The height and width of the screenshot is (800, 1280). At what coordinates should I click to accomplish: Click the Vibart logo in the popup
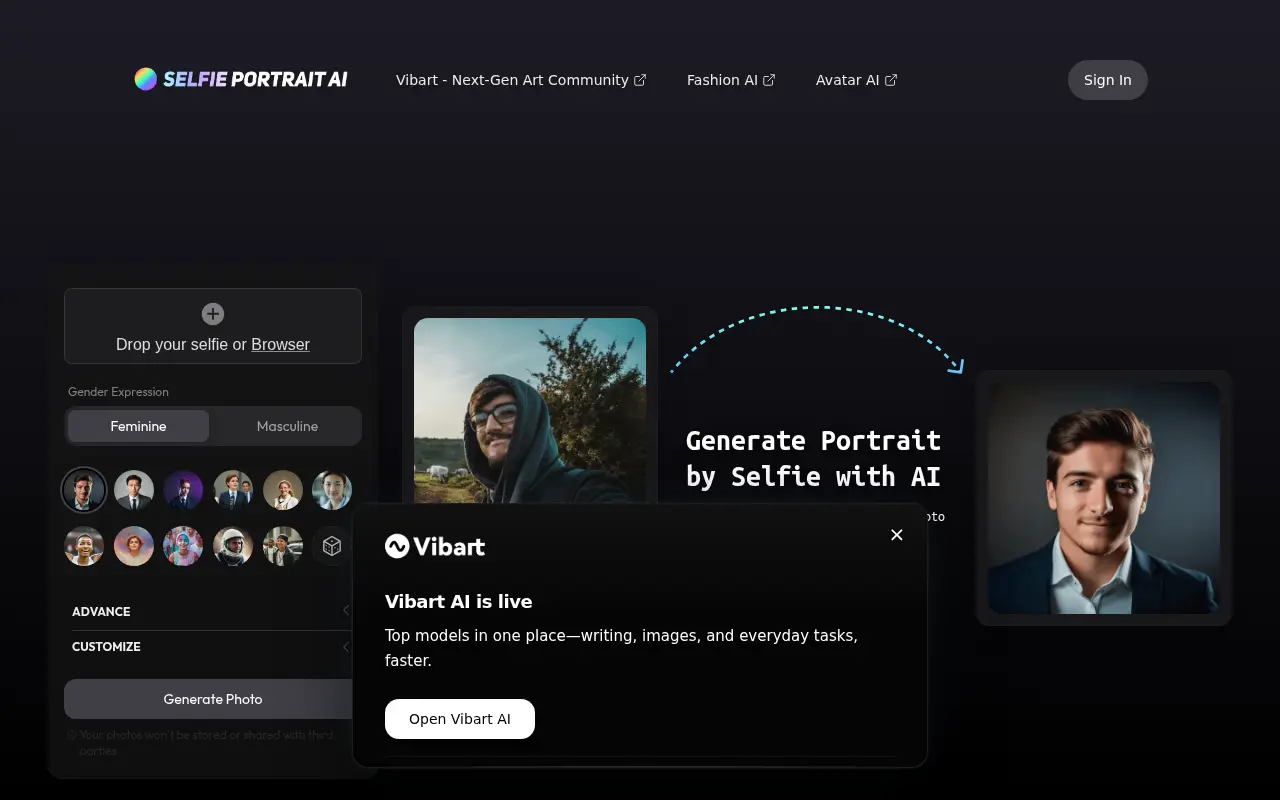(x=435, y=546)
